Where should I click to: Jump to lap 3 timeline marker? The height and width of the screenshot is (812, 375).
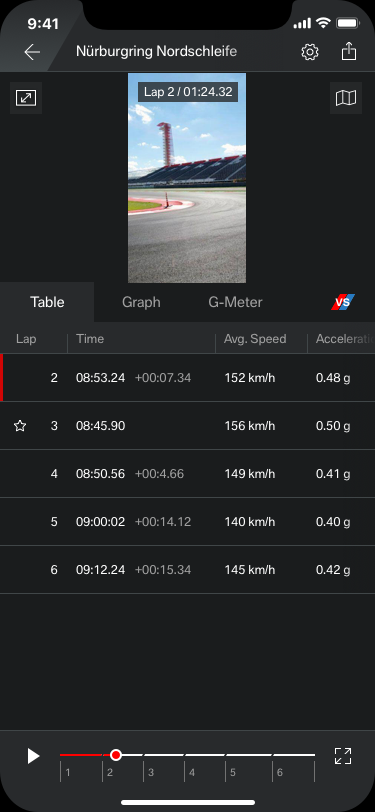click(x=151, y=773)
